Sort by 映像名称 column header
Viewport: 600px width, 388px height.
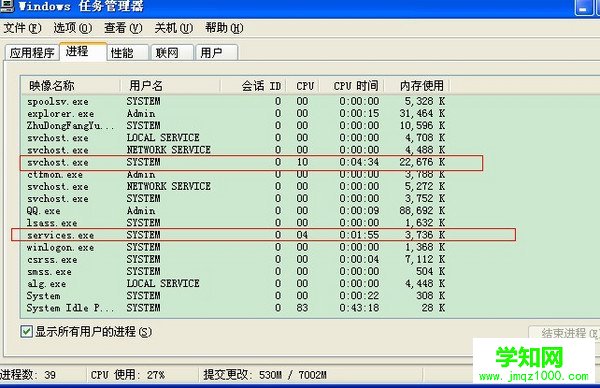pos(70,85)
